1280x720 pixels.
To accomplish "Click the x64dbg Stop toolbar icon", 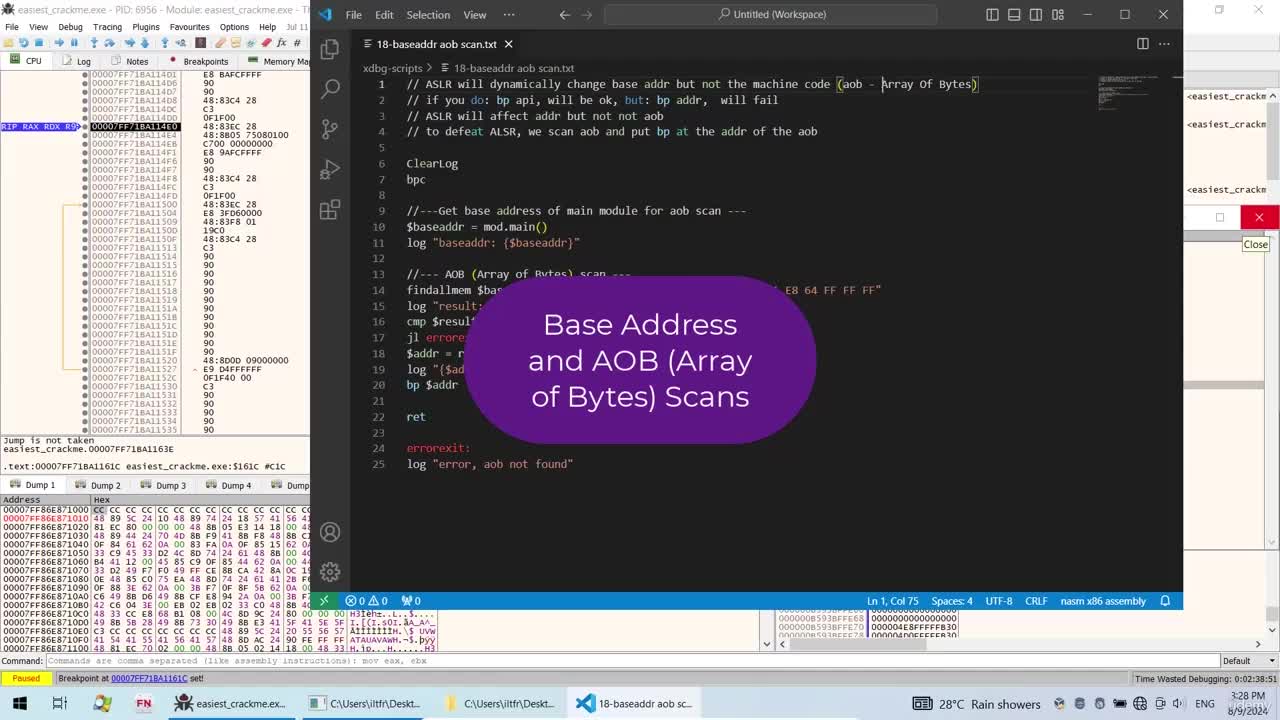I will [x=39, y=42].
